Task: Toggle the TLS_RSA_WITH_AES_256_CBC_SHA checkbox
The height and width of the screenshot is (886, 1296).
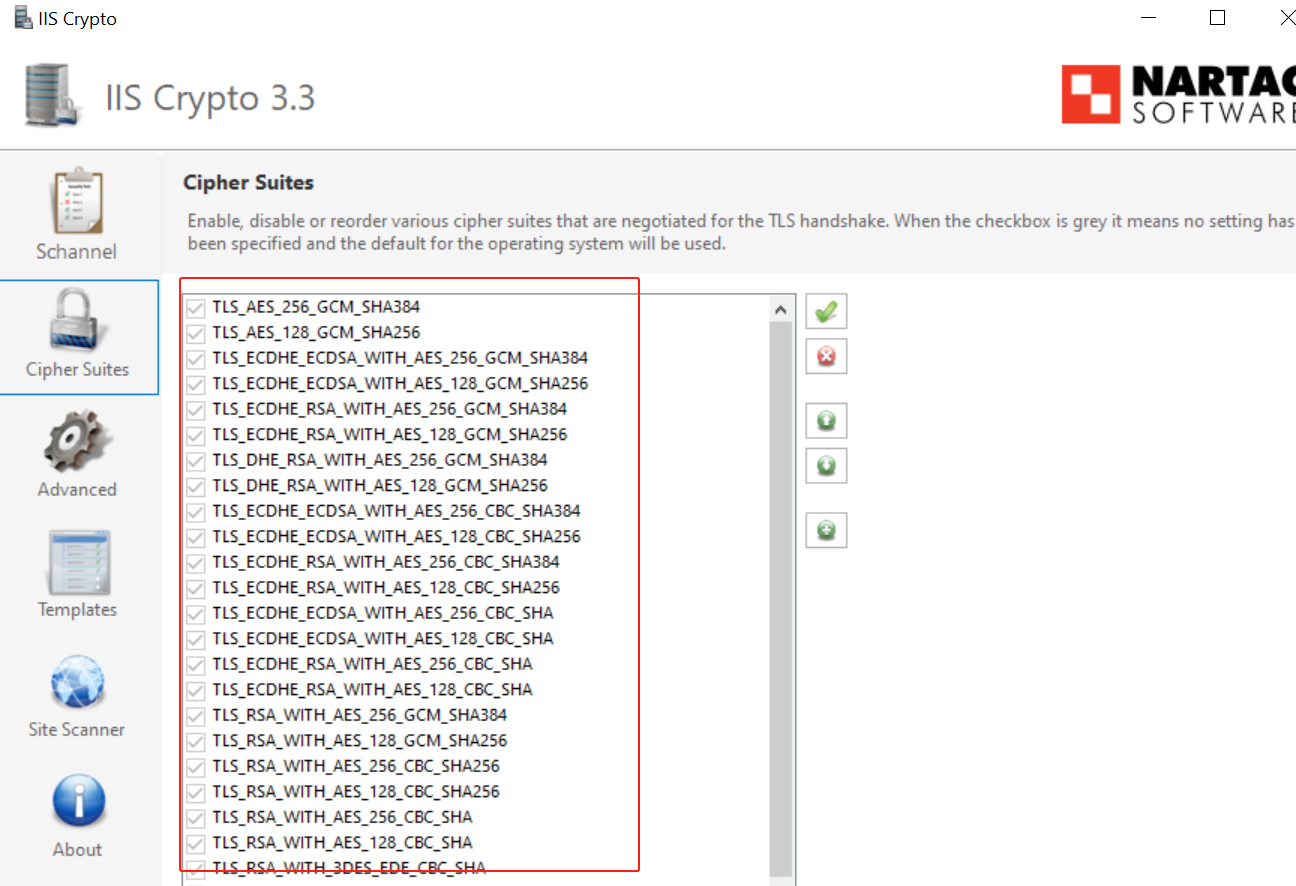Action: [195, 817]
